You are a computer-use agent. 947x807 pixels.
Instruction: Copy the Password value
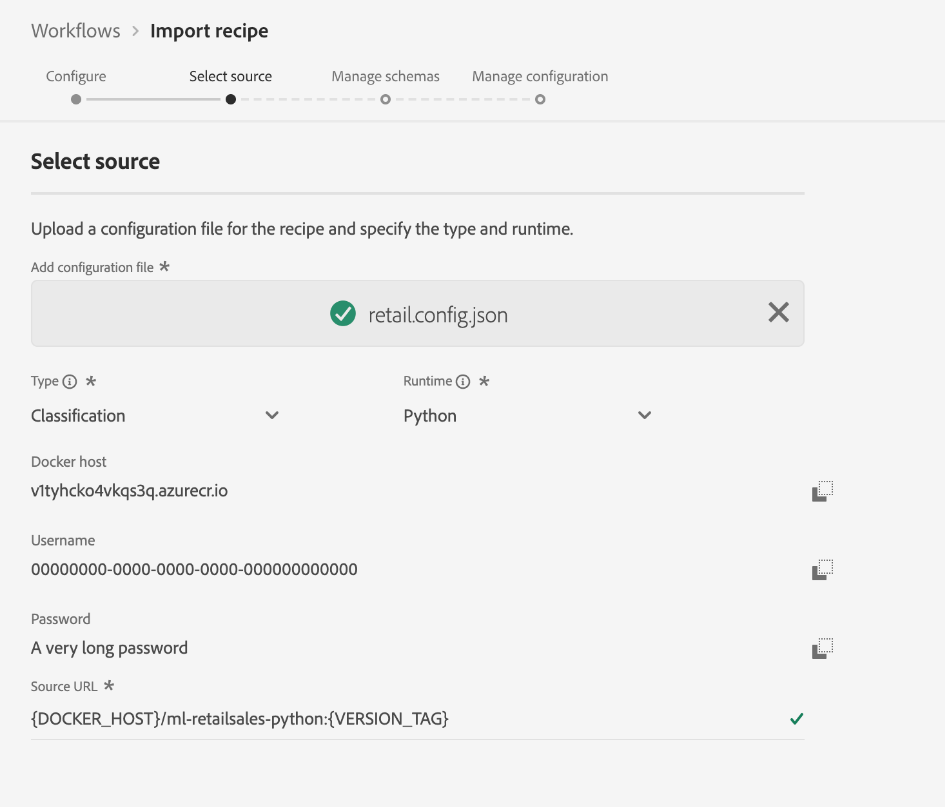[822, 648]
